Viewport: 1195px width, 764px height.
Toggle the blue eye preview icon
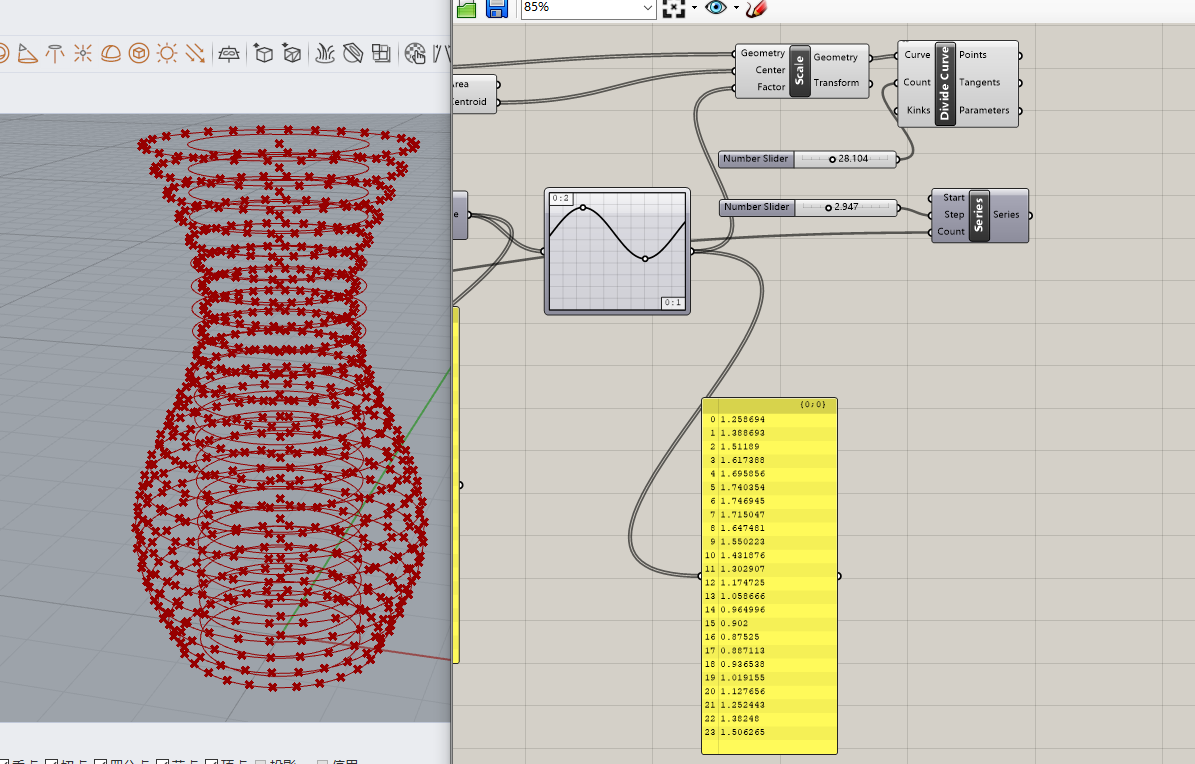(x=715, y=8)
